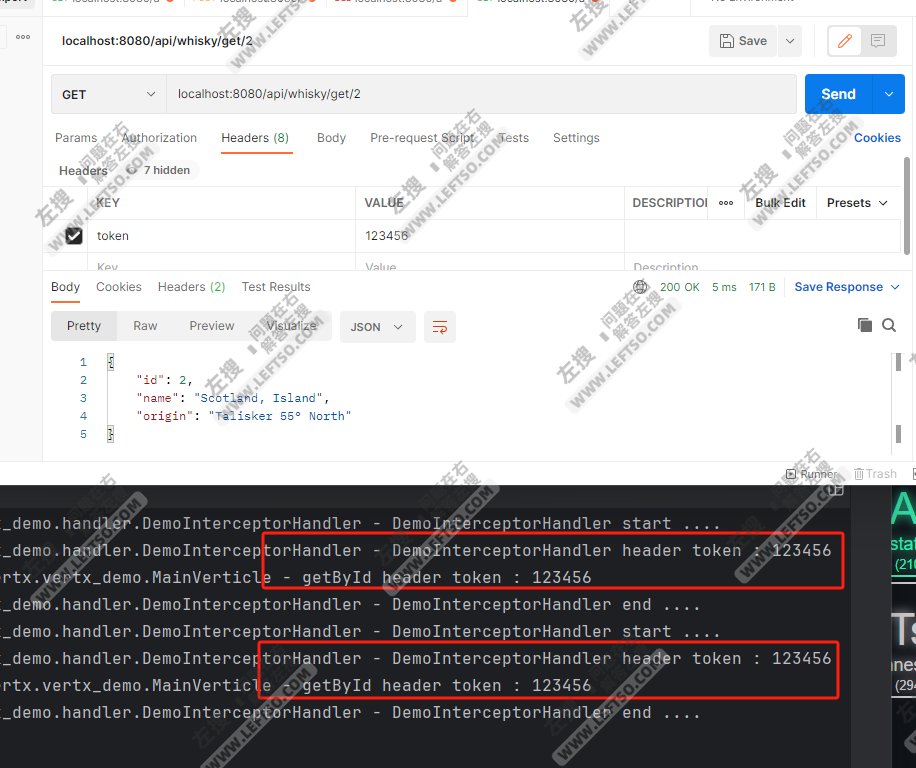916x768 pixels.
Task: Switch to the Pre-request Script tab
Action: (423, 138)
